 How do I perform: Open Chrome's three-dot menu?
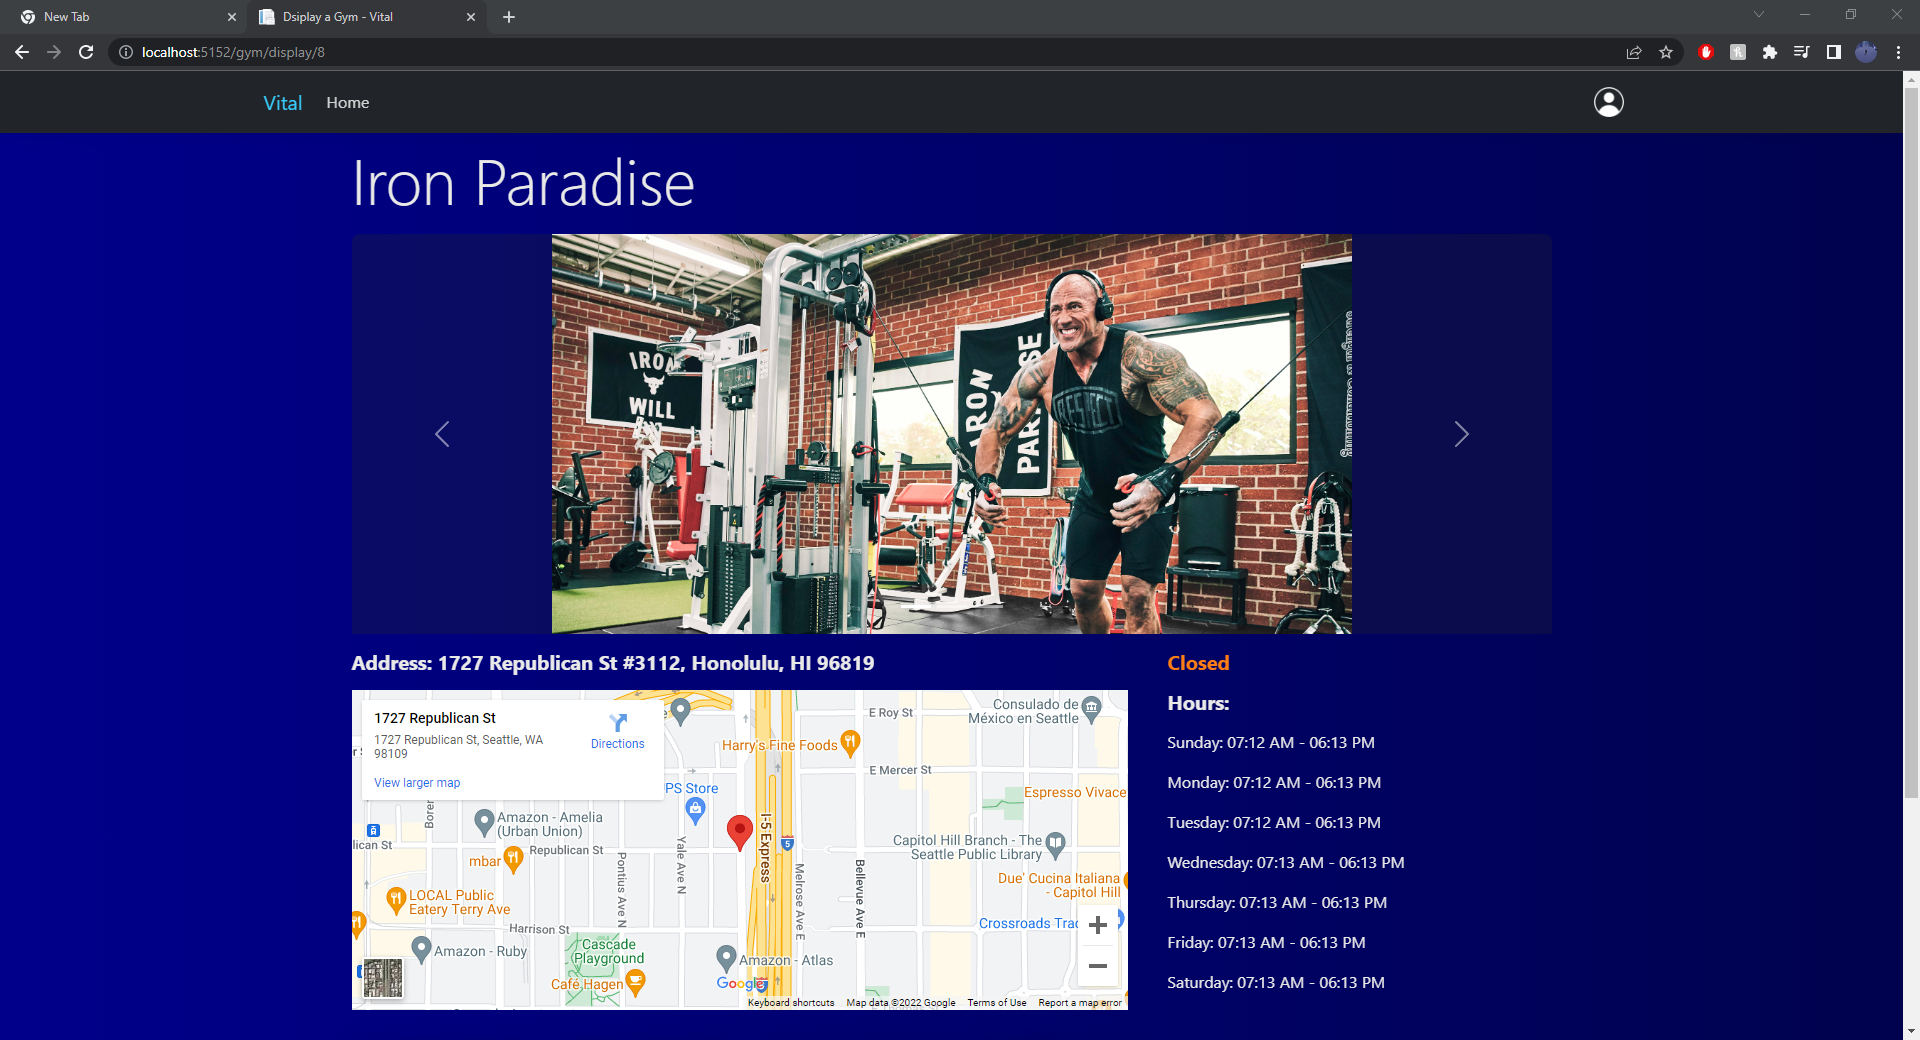[x=1899, y=52]
